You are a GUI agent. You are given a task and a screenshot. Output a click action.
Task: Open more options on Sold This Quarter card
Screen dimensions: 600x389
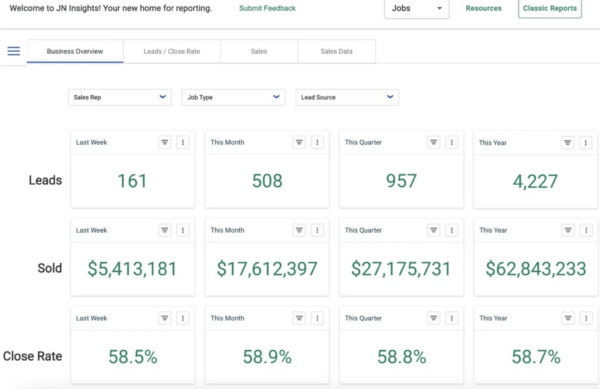click(452, 230)
